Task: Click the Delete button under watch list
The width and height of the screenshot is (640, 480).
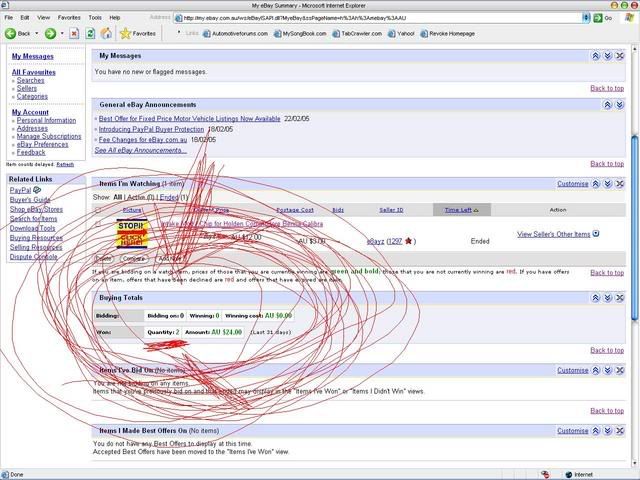Action: coord(104,258)
